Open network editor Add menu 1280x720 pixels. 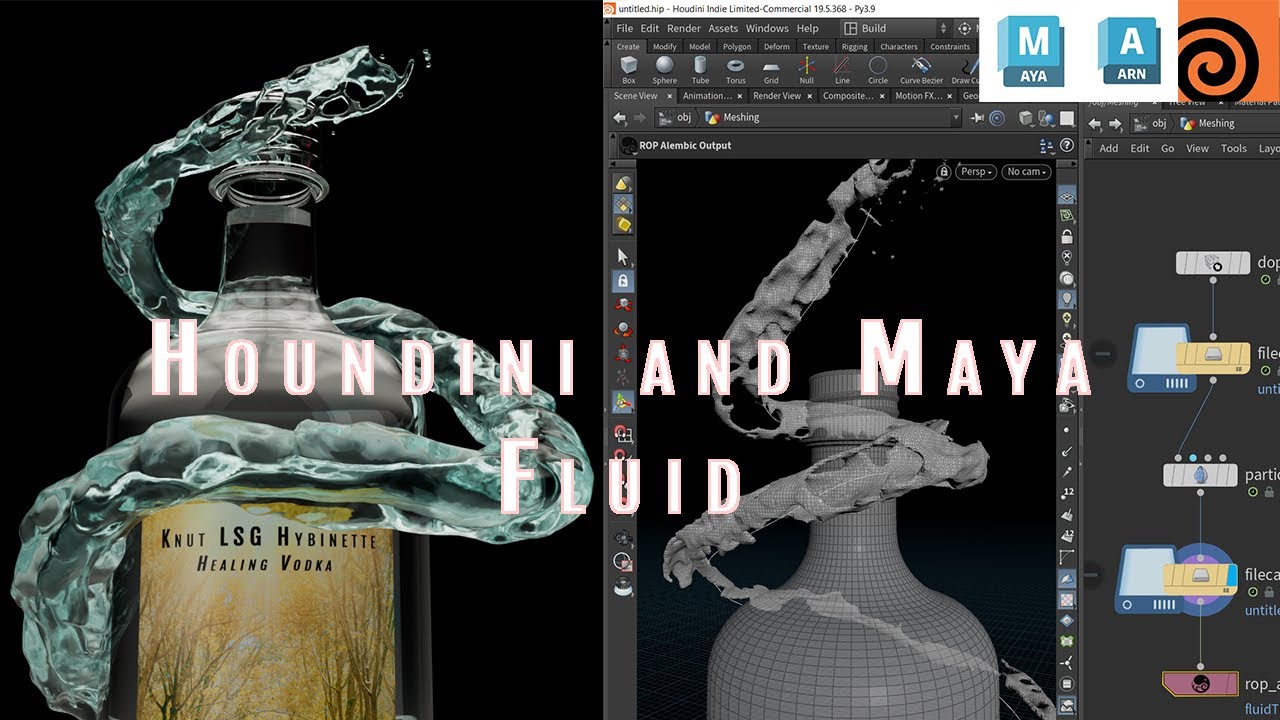click(x=1109, y=148)
